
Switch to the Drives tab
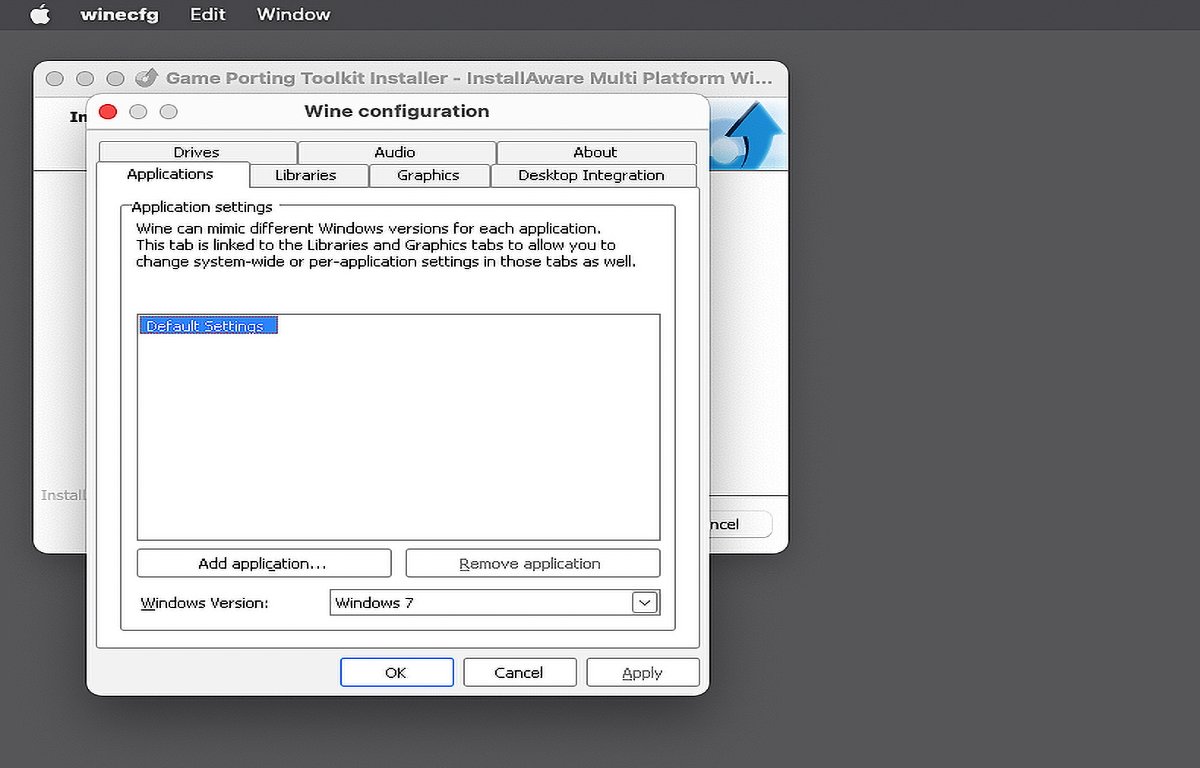(x=196, y=152)
